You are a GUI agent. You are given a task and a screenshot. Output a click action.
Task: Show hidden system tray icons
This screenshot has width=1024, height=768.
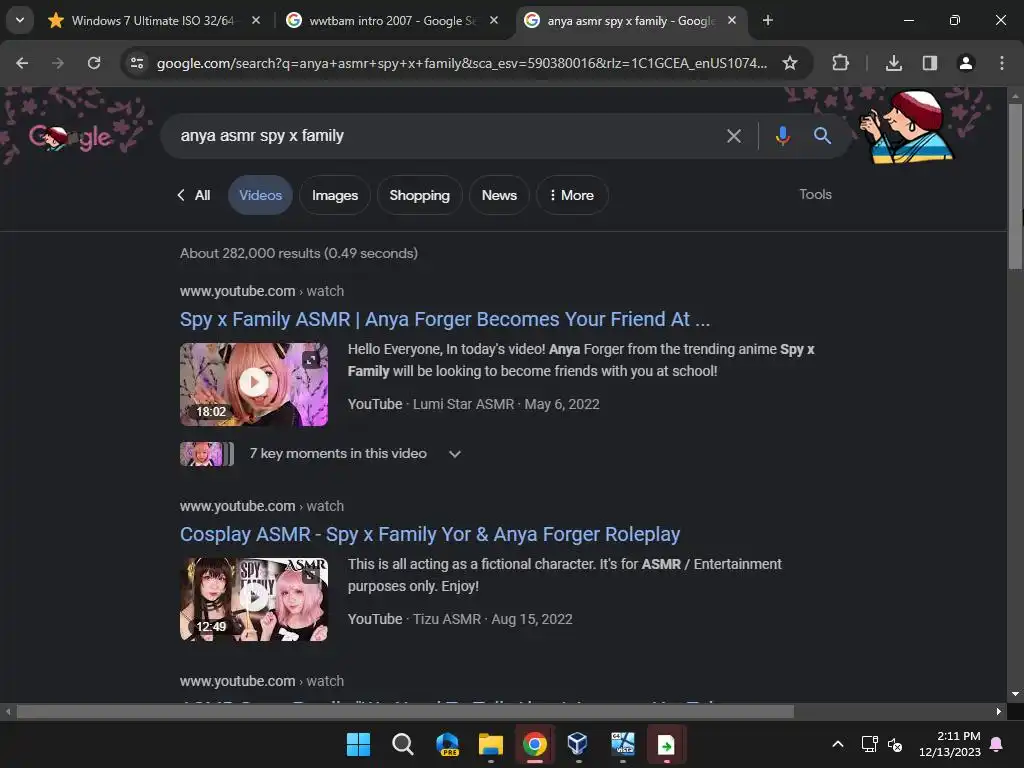point(838,744)
